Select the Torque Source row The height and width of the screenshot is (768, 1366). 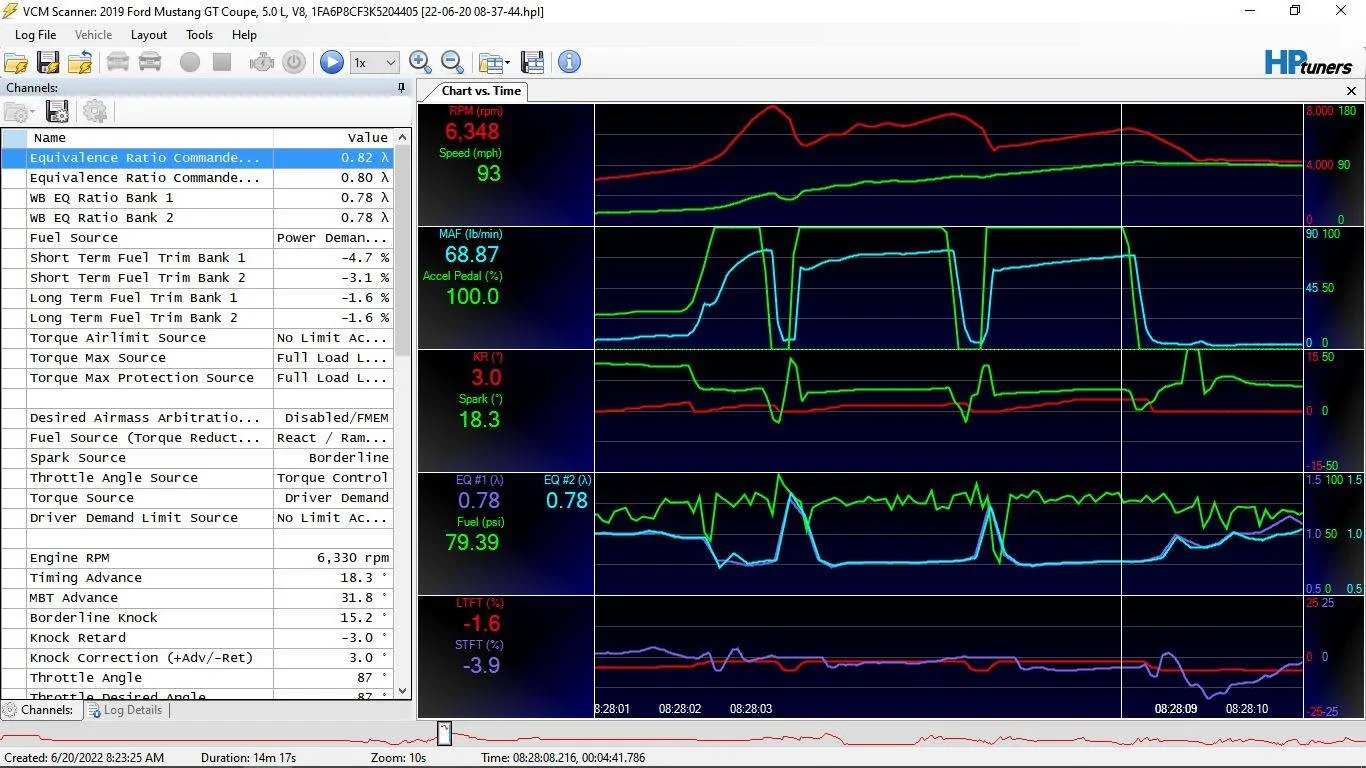point(197,498)
